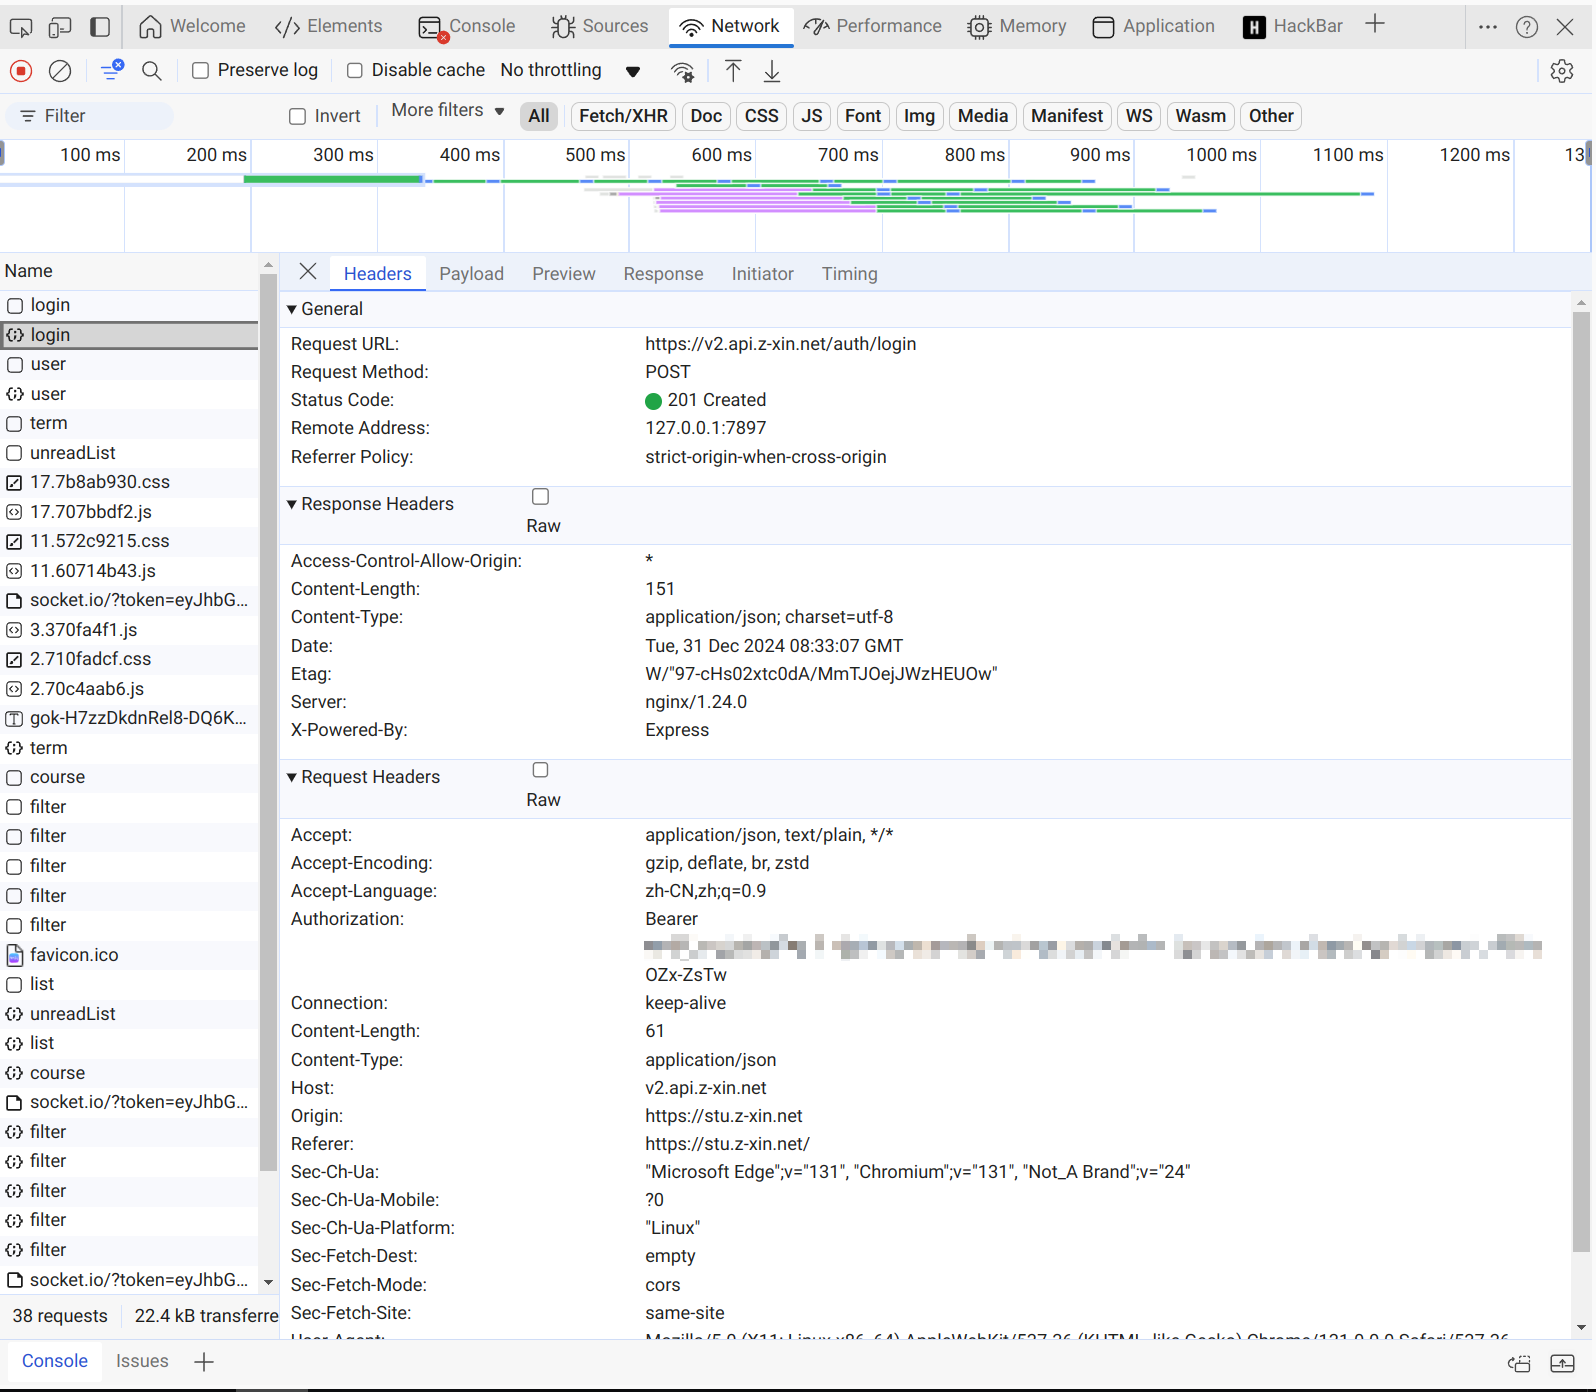Toggle the filter bar funnel icon
This screenshot has height=1392, width=1596.
(112, 70)
